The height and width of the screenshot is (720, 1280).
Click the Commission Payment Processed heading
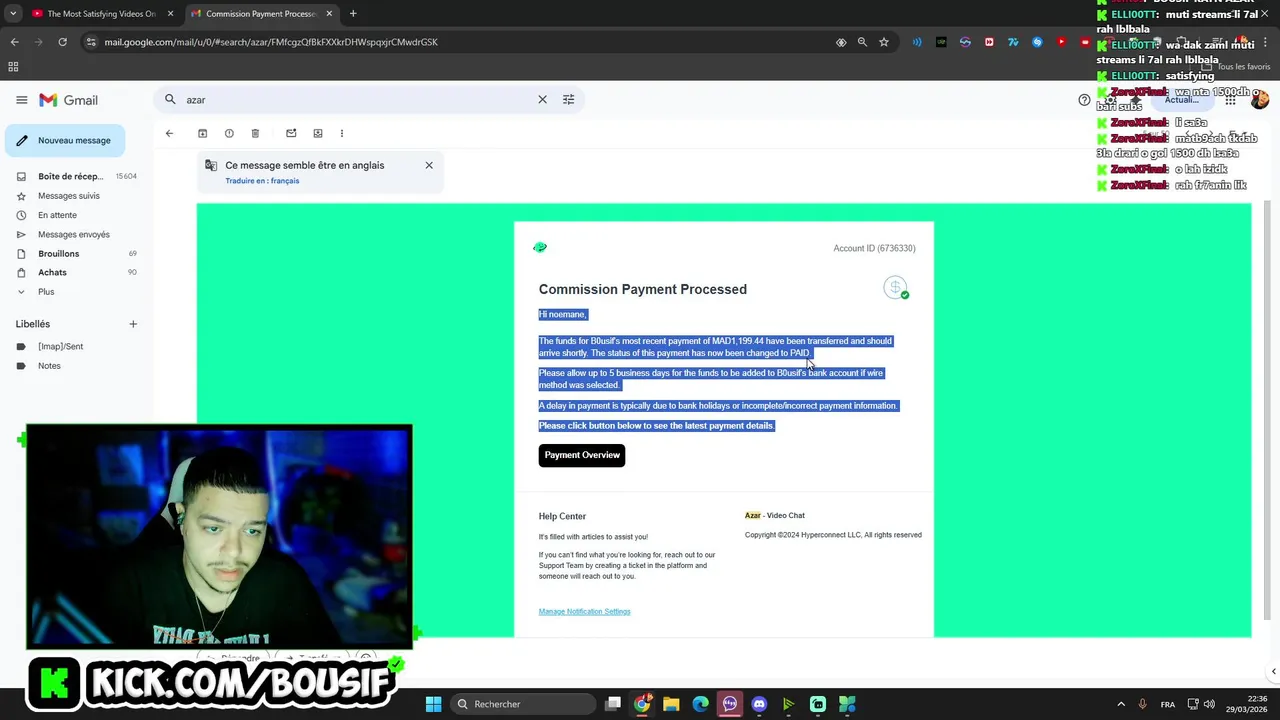643,289
